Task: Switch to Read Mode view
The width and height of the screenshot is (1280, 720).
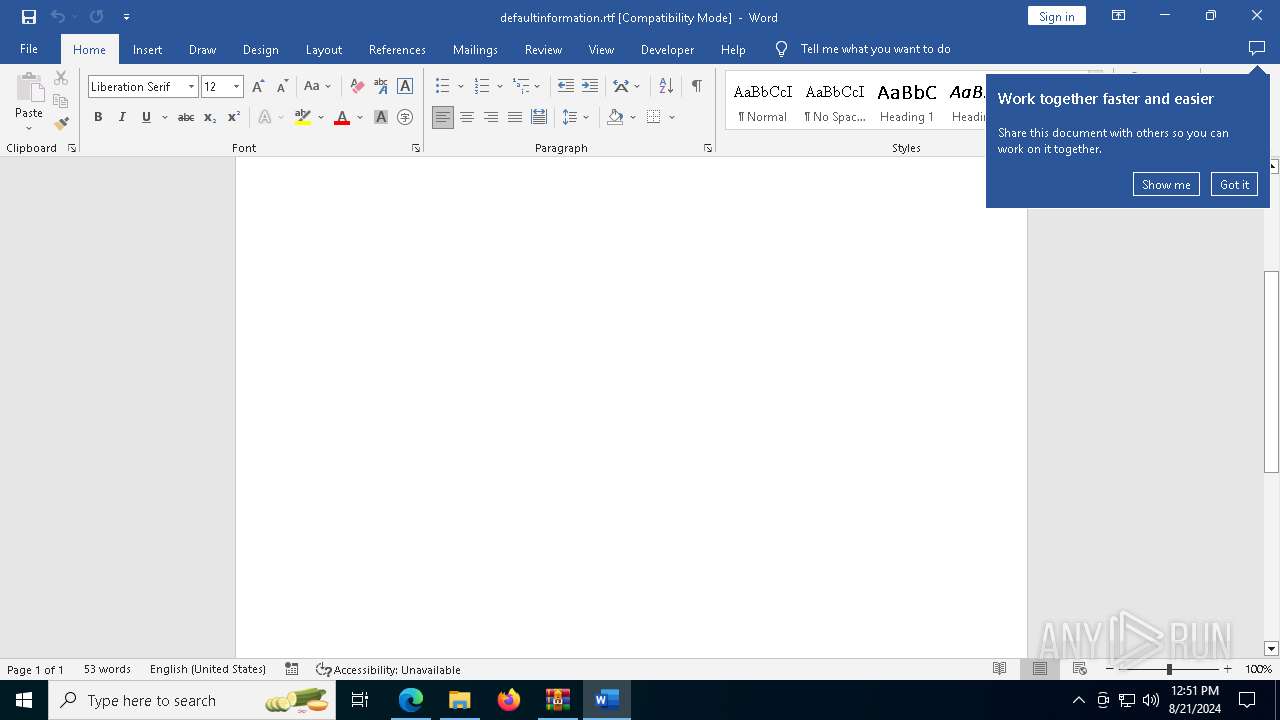Action: [999, 669]
